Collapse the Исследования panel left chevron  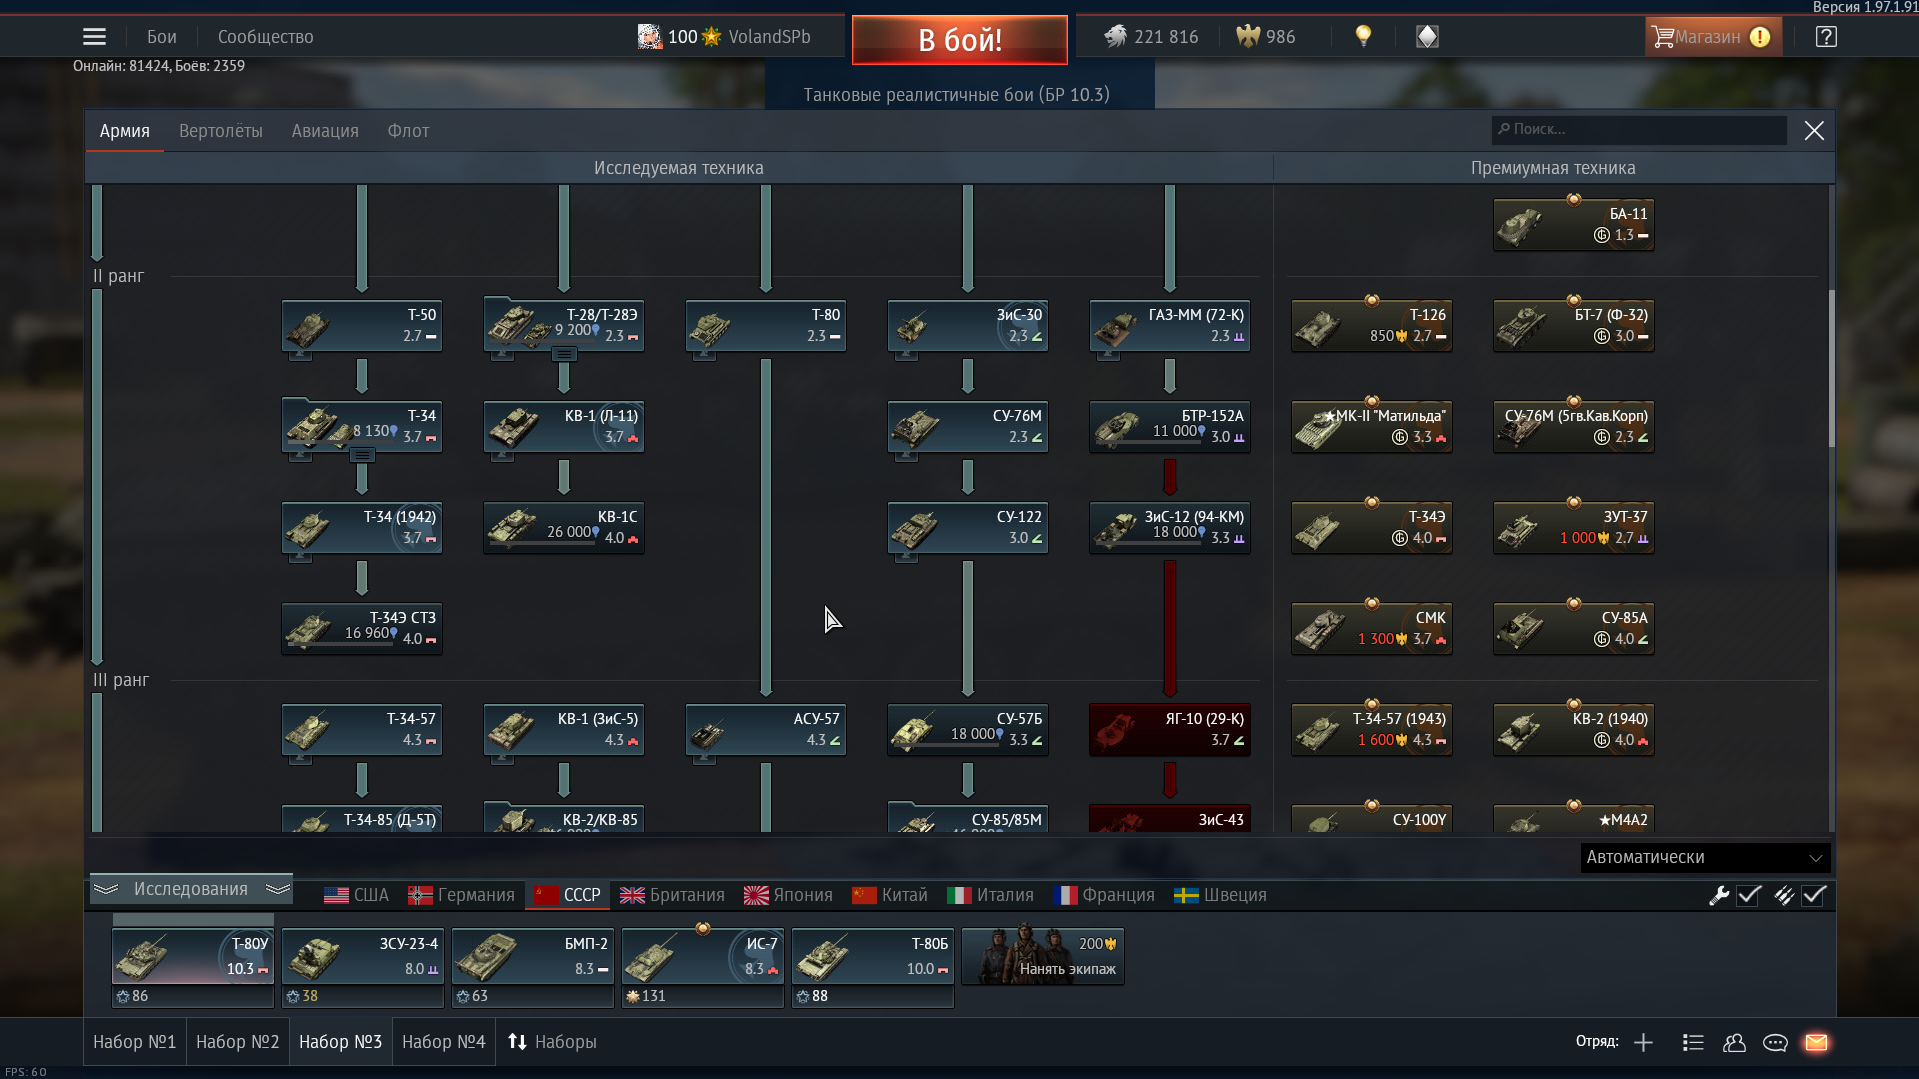click(x=106, y=889)
